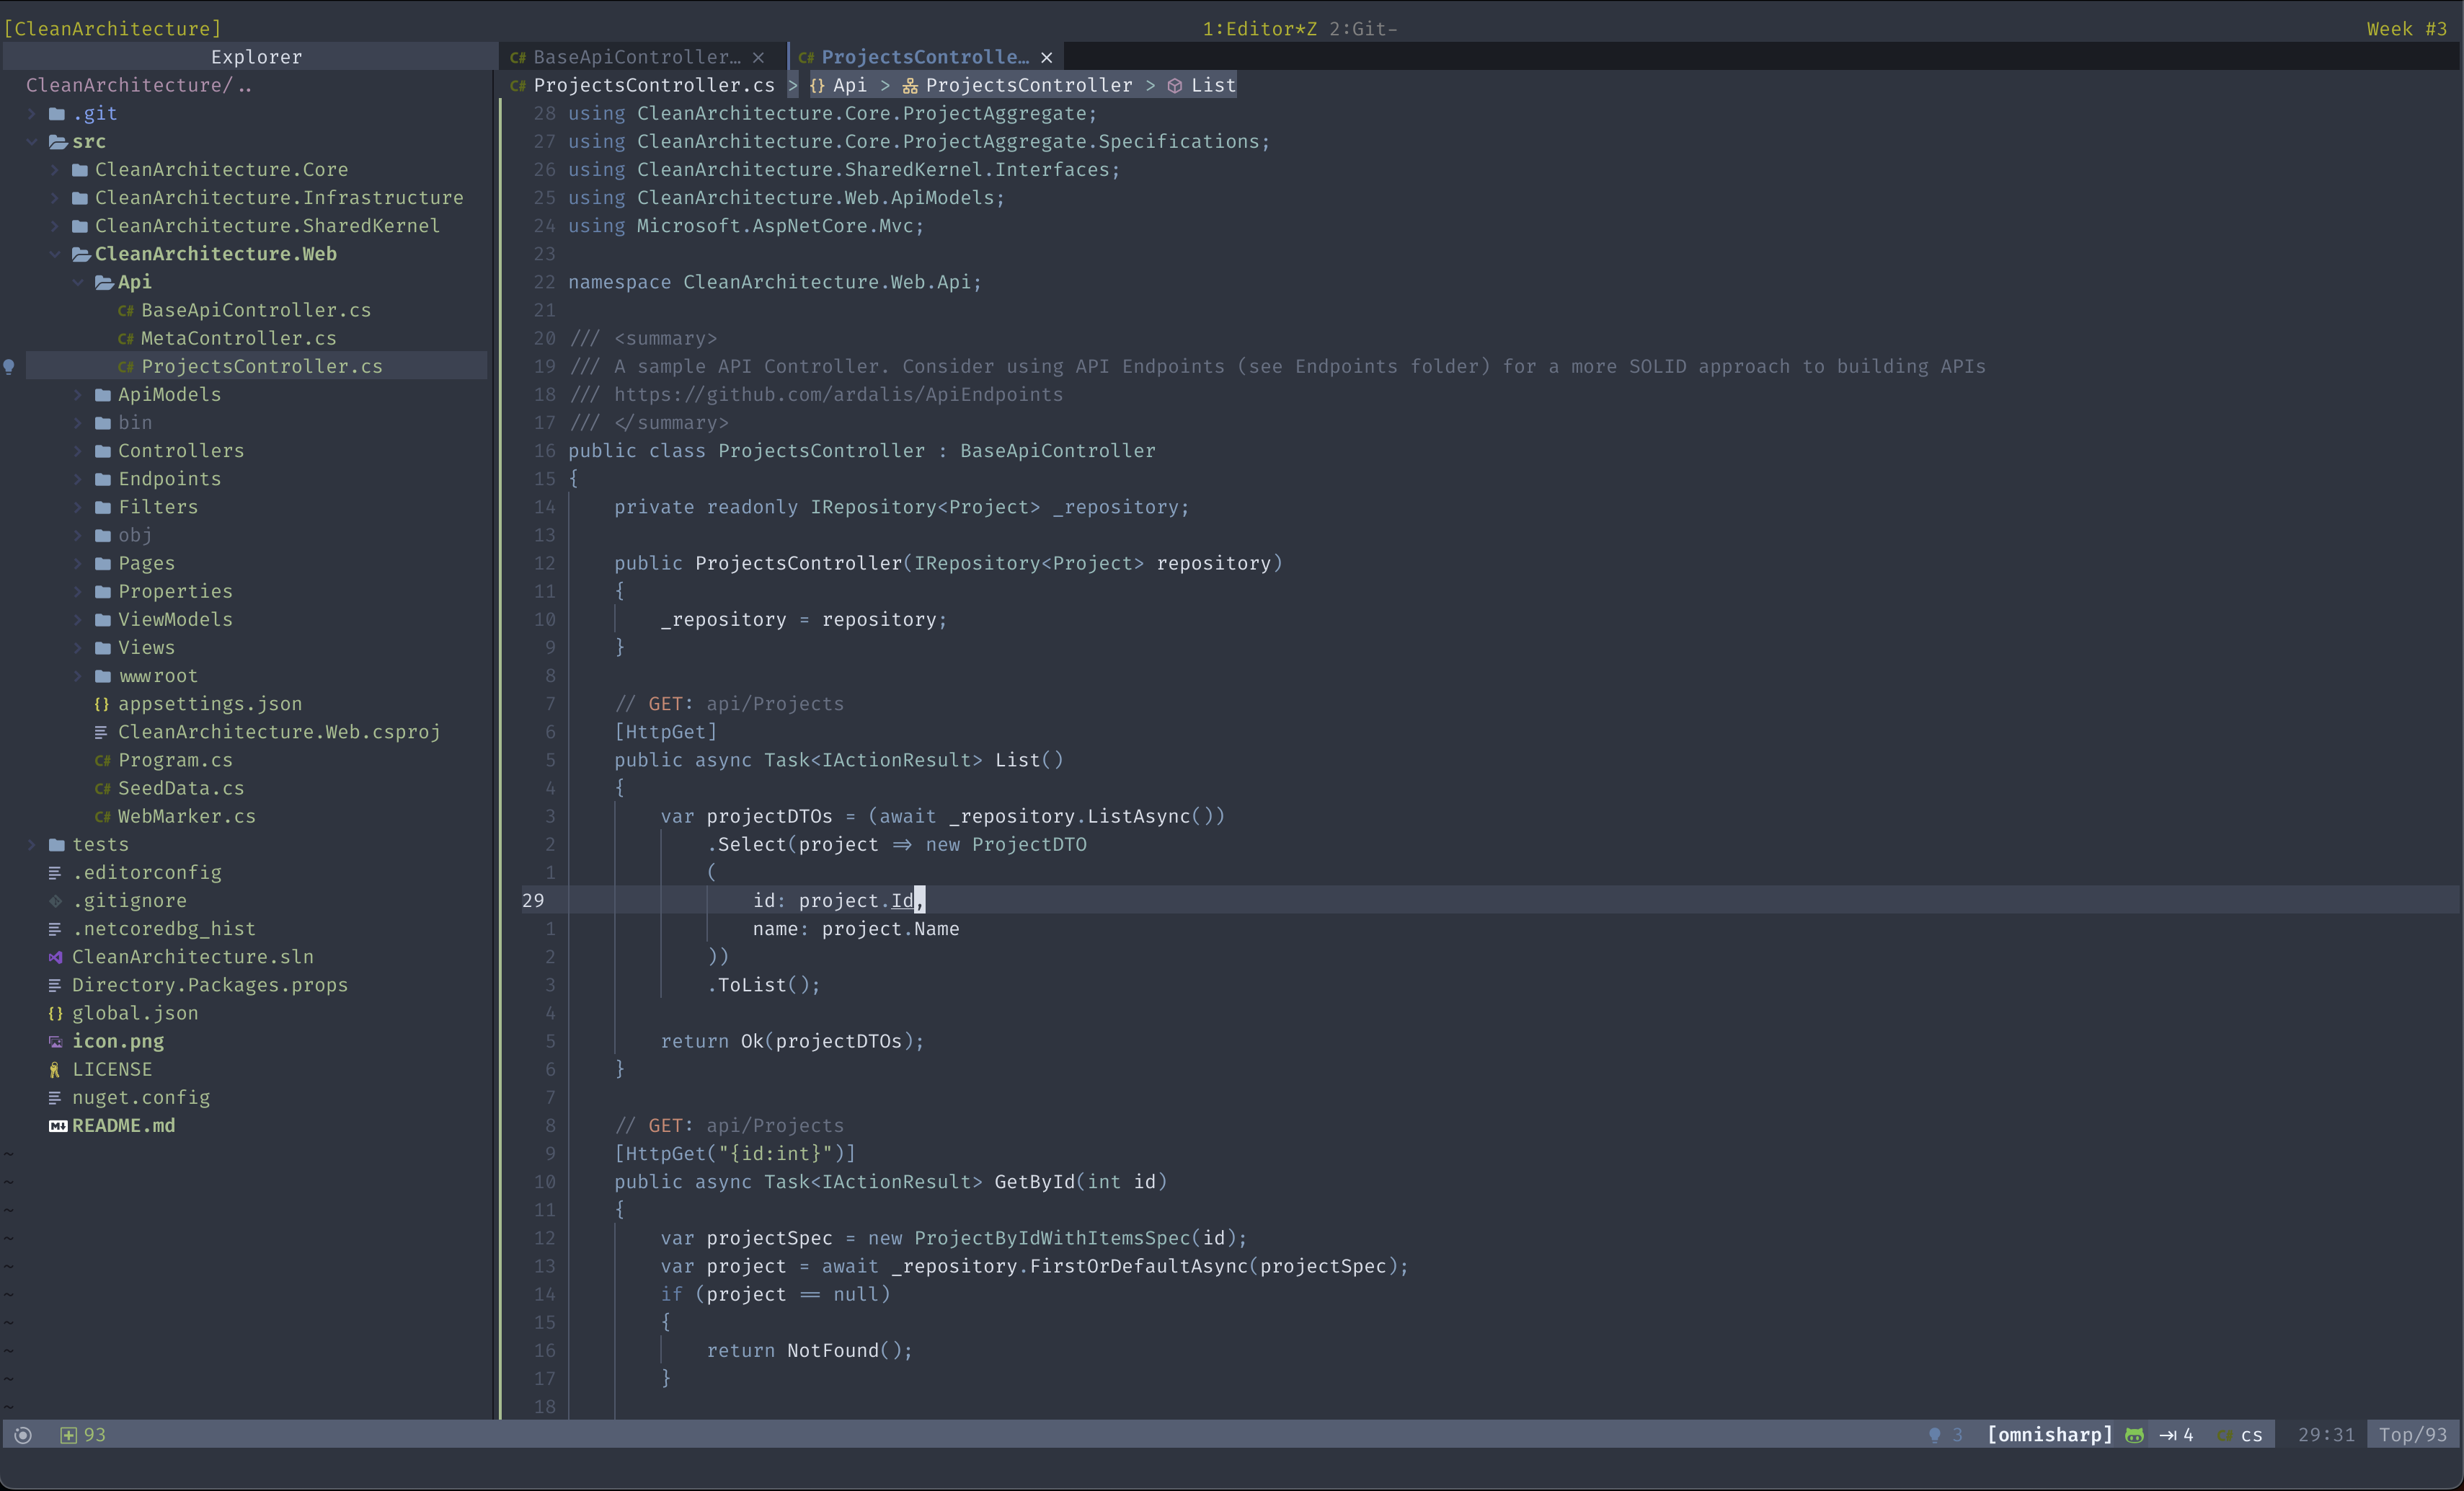Collapse the Api folder in explorer

(x=78, y=282)
